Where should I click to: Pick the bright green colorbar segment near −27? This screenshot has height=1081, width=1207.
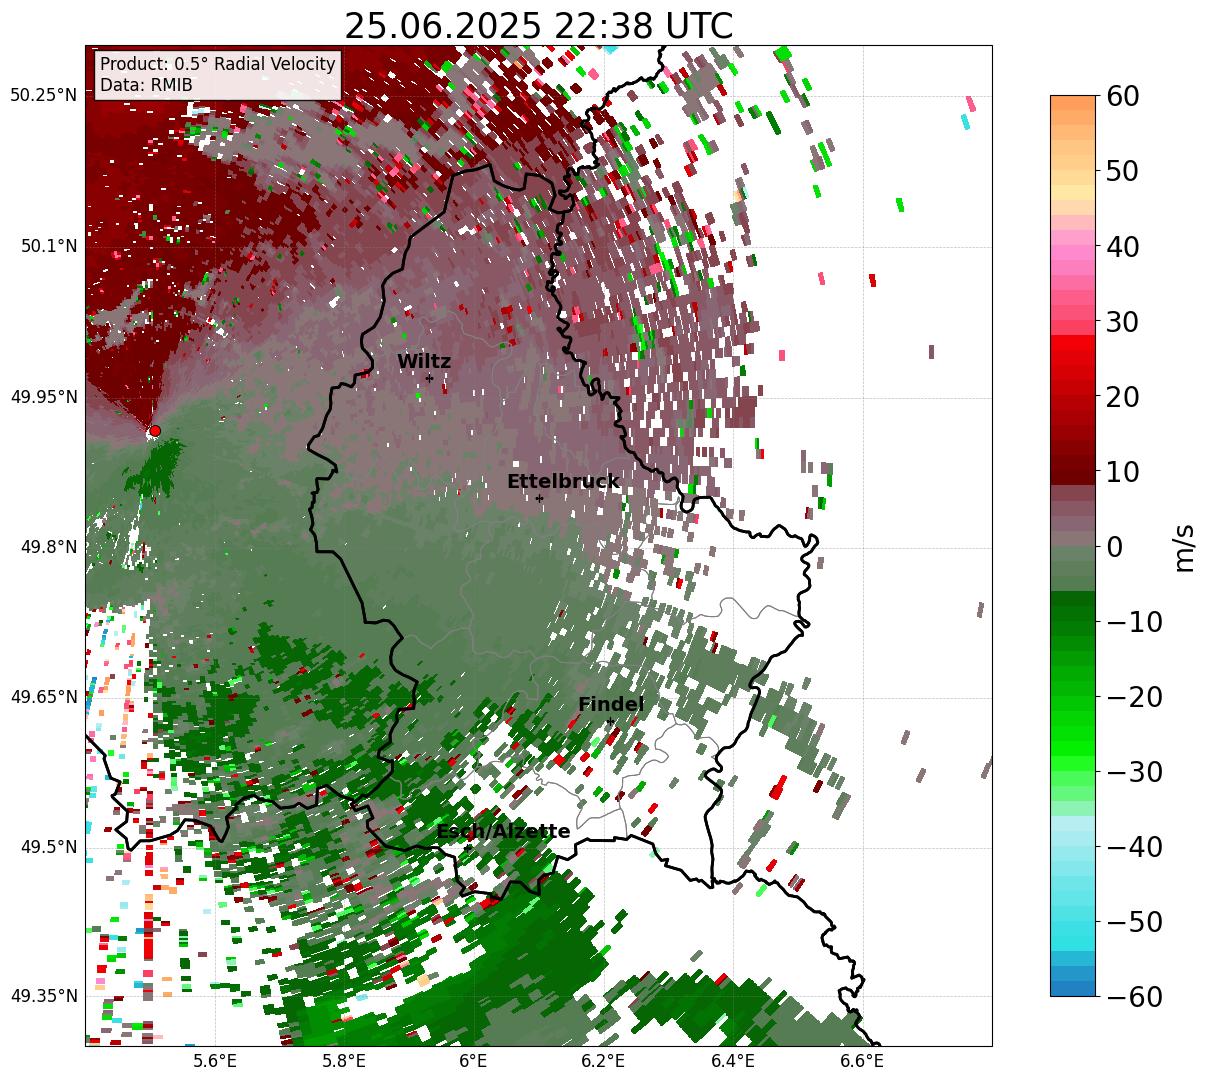click(1073, 748)
